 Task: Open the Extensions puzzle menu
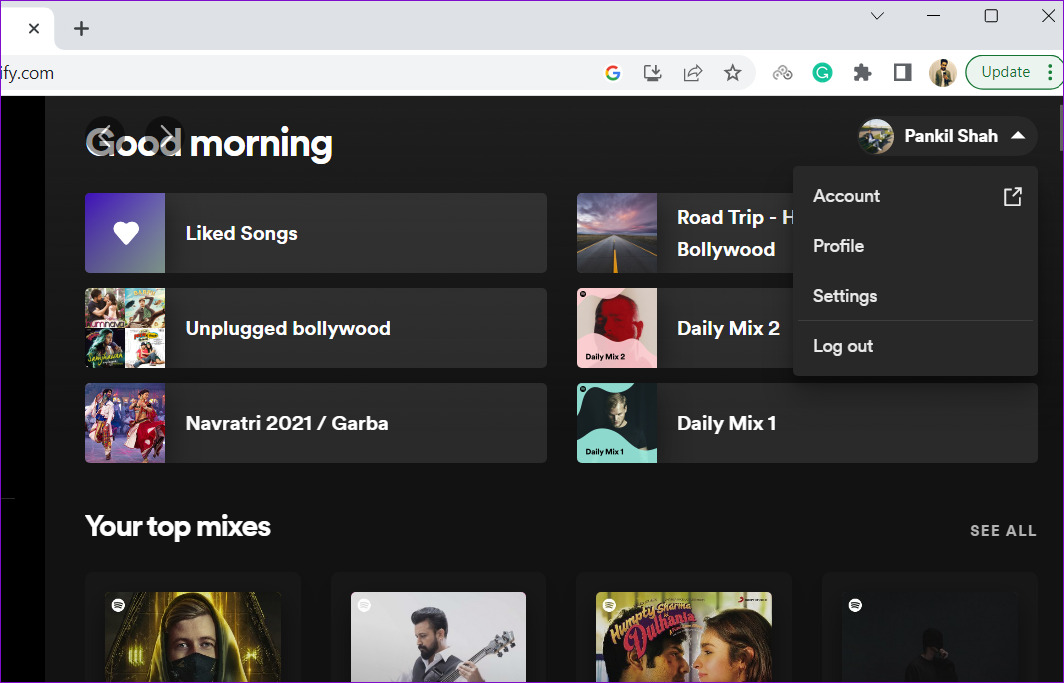pyautogui.click(x=862, y=73)
